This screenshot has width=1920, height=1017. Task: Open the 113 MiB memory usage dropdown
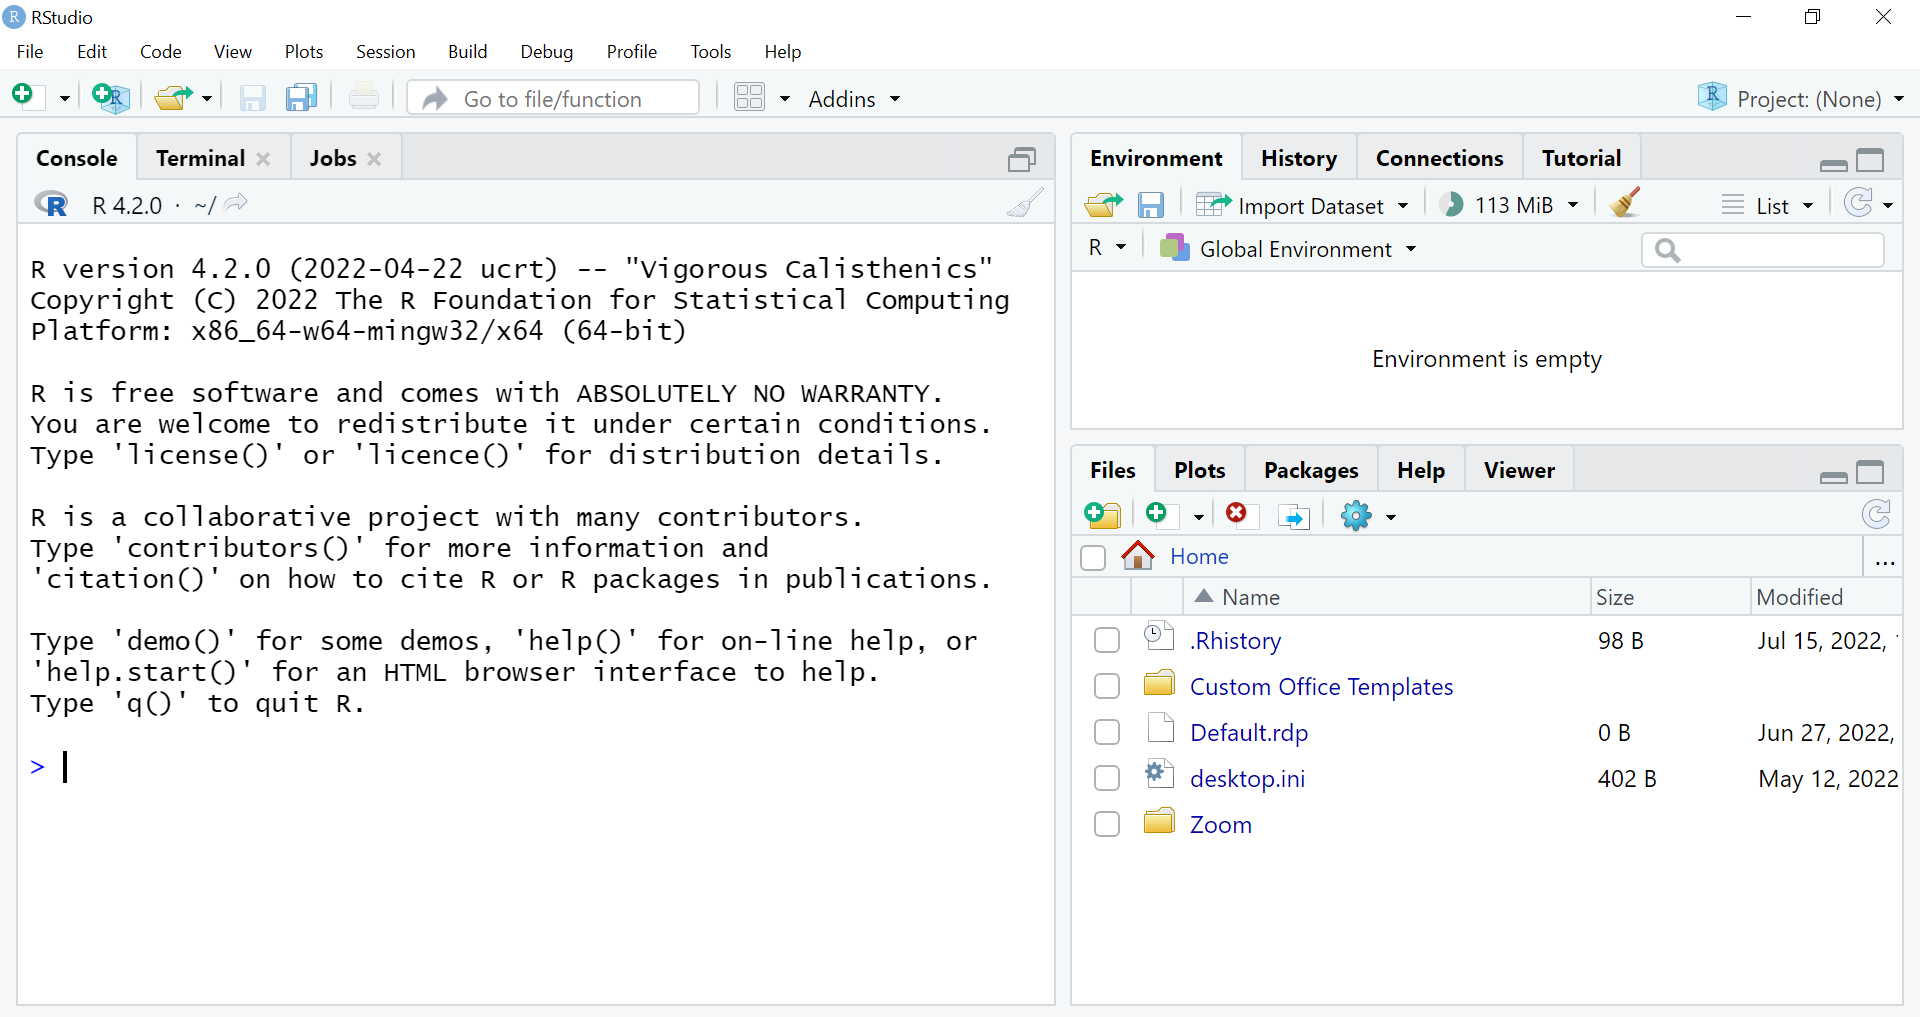pos(1509,205)
